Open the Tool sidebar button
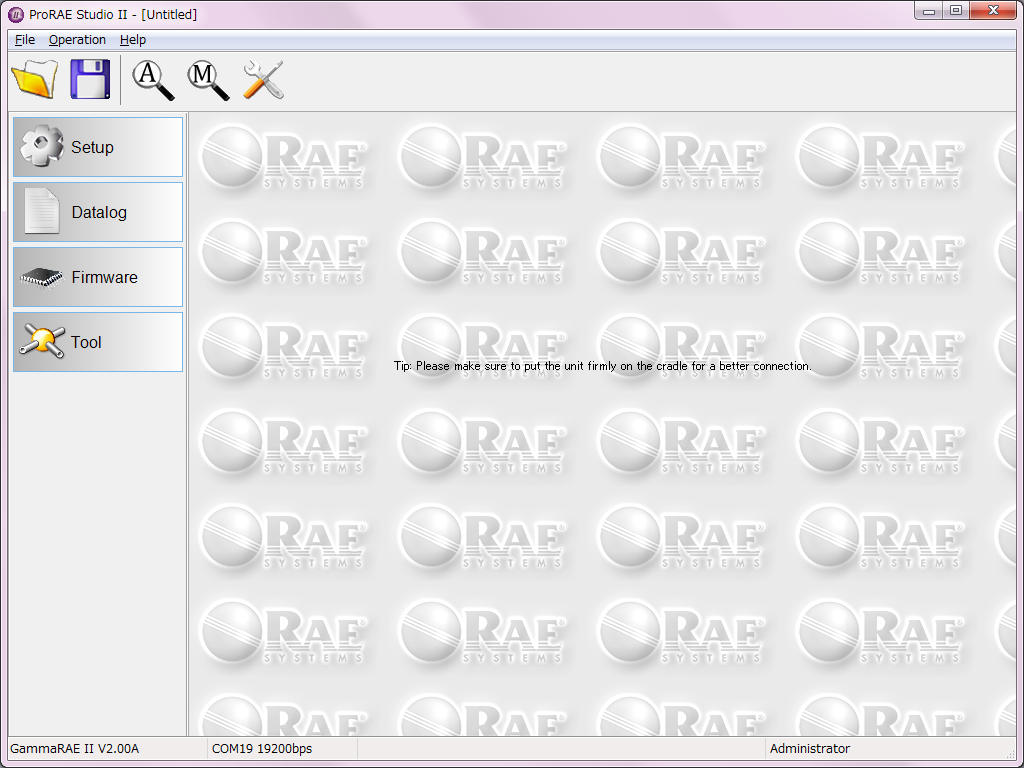The height and width of the screenshot is (768, 1024). [x=98, y=342]
